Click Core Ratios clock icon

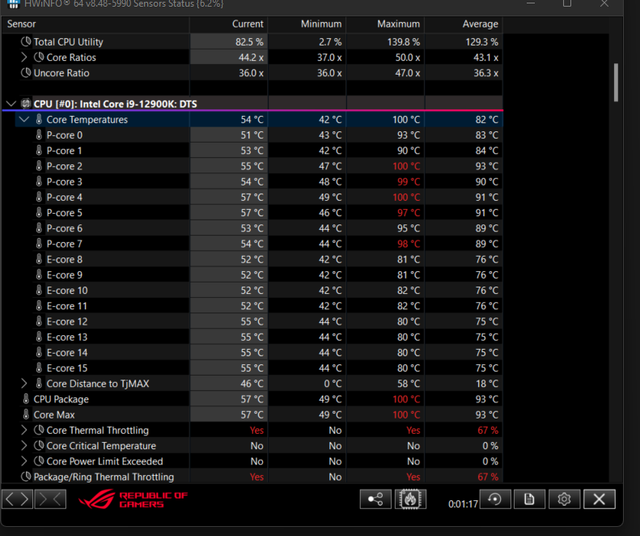[39, 57]
